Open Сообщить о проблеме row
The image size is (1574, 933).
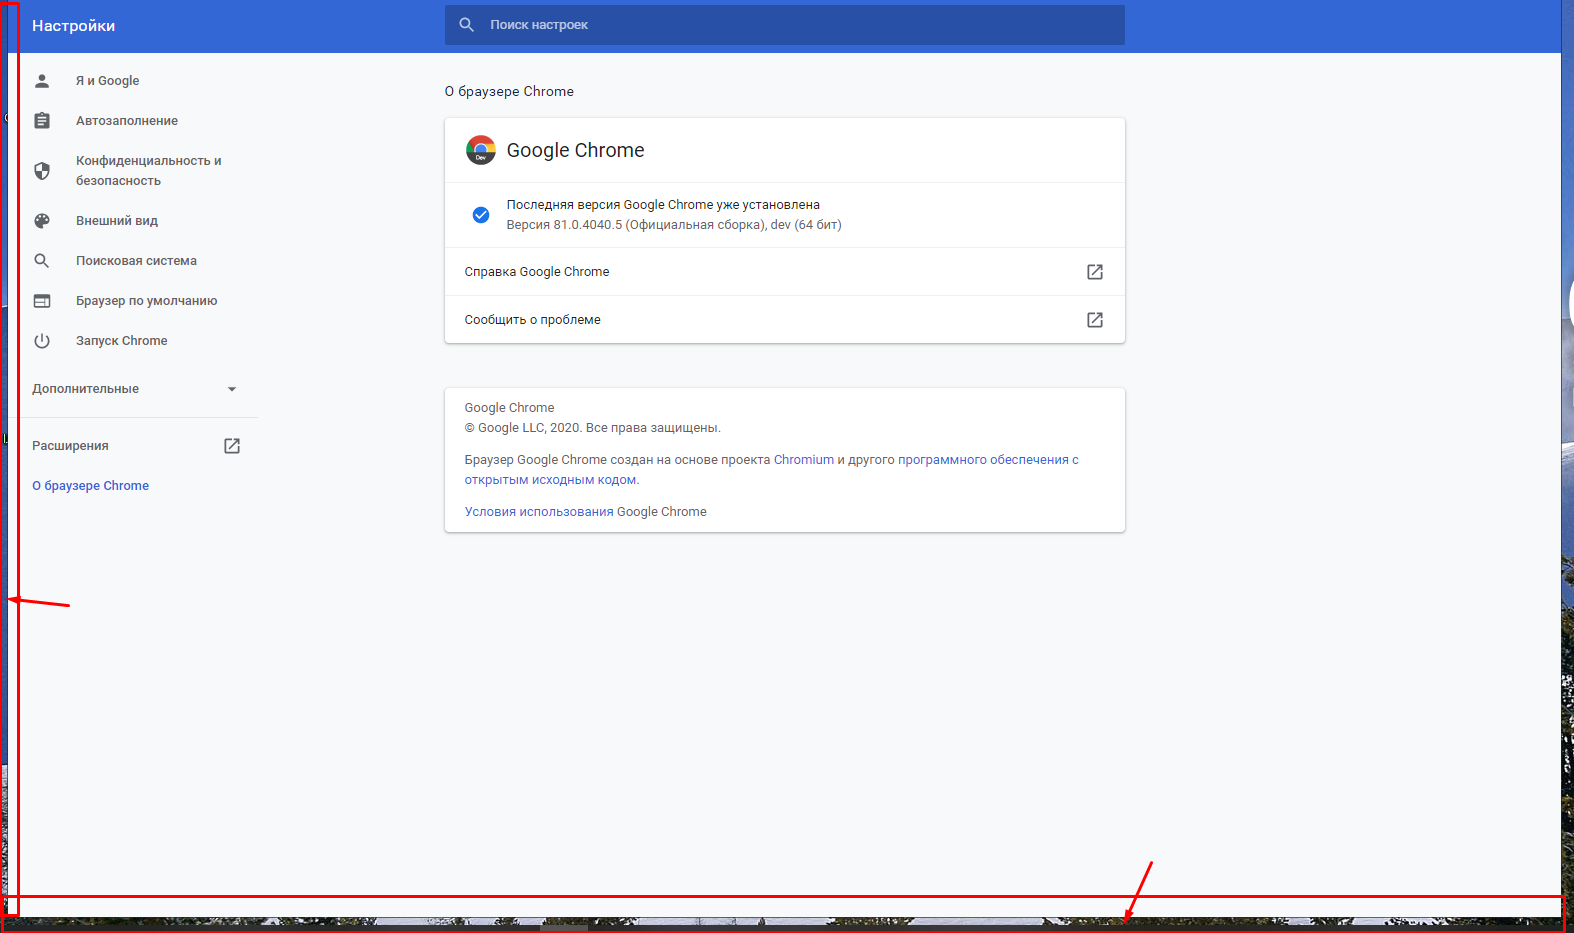(x=785, y=320)
